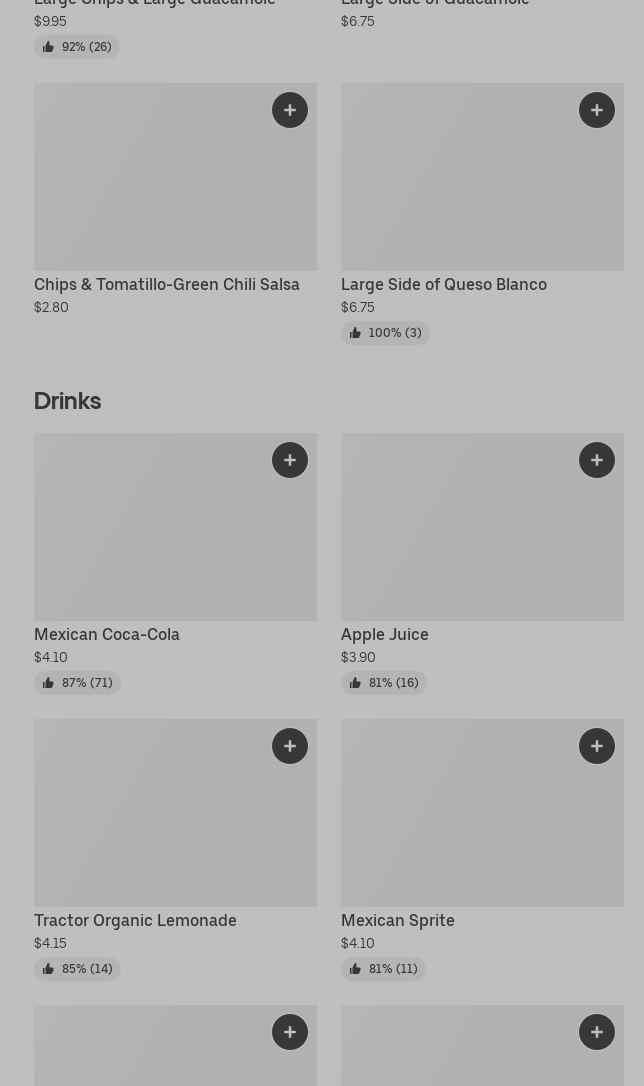Click Chips & Tomatillo-Green Chili Salsa title
Image resolution: width=644 pixels, height=1086 pixels.
click(167, 284)
